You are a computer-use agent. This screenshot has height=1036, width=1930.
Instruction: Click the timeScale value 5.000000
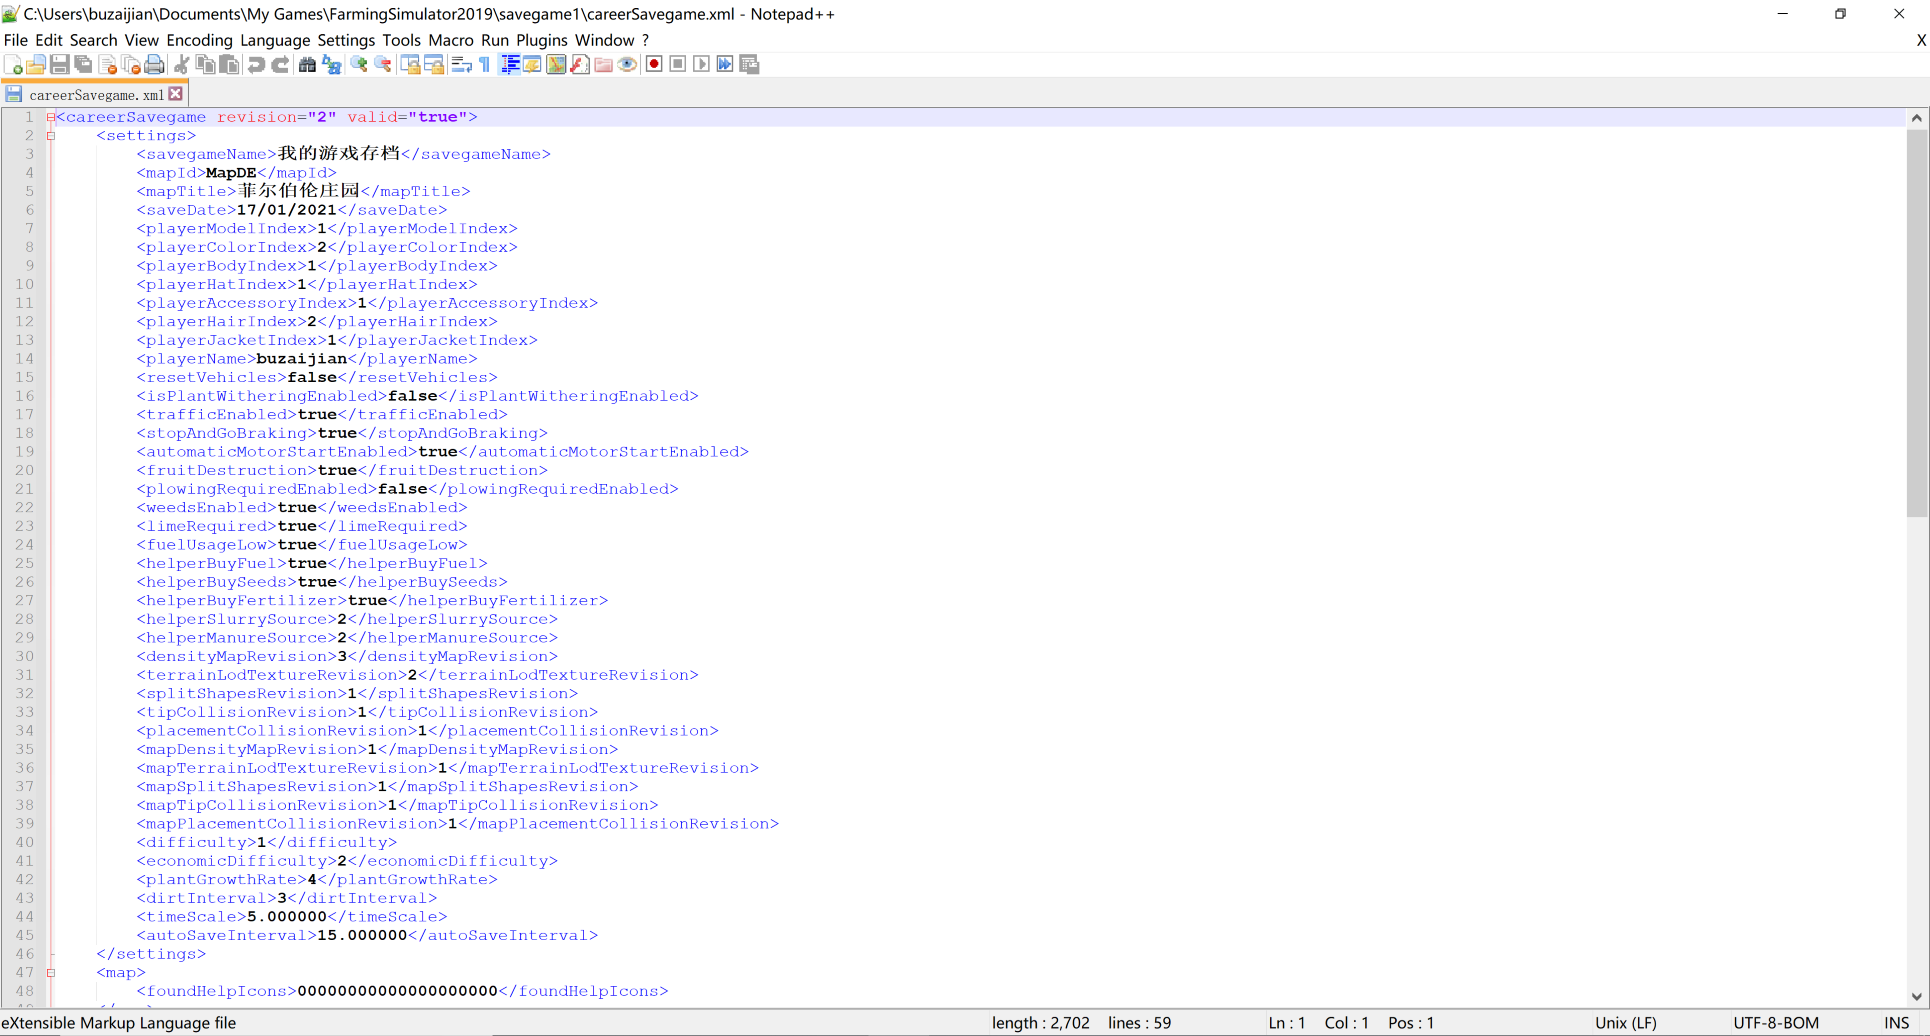(287, 917)
